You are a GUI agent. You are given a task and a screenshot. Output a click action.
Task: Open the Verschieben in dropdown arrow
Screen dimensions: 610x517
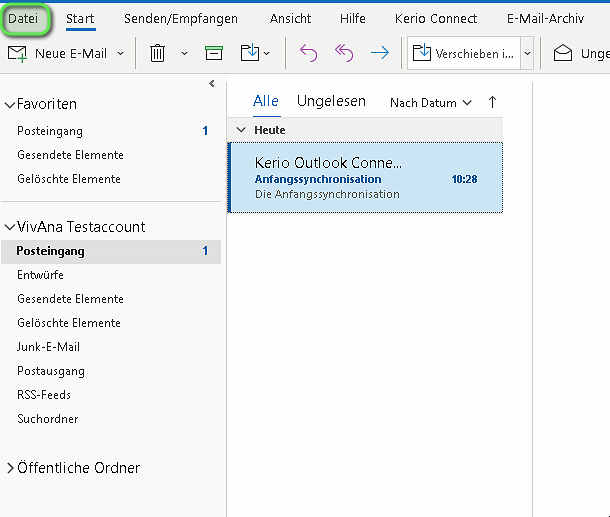[x=527, y=53]
